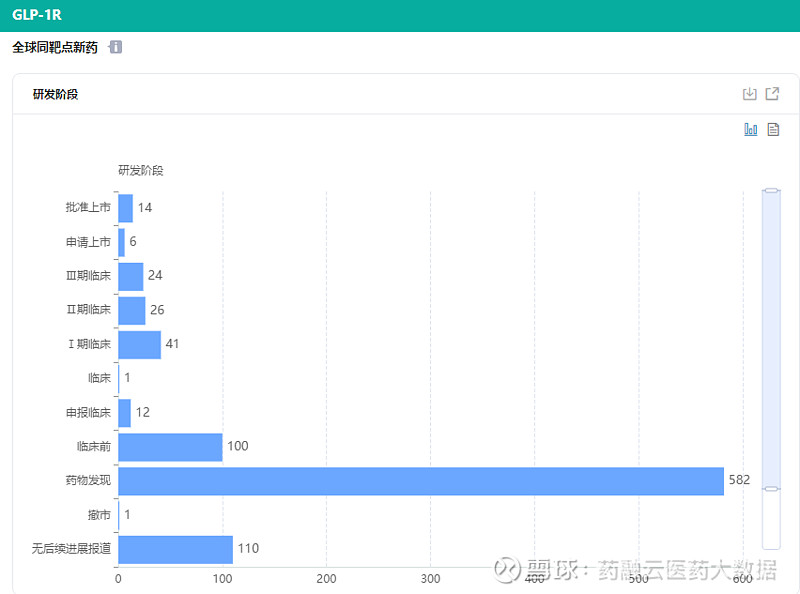Open the chart in a new window
800x594 pixels.
(772, 93)
